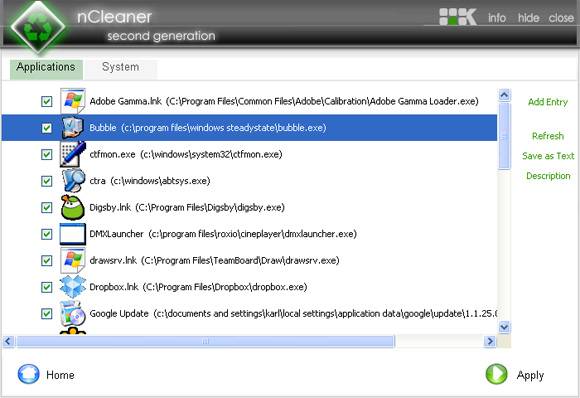580x398 pixels.
Task: Click the Google Update disc icon
Action: pyautogui.click(x=73, y=313)
